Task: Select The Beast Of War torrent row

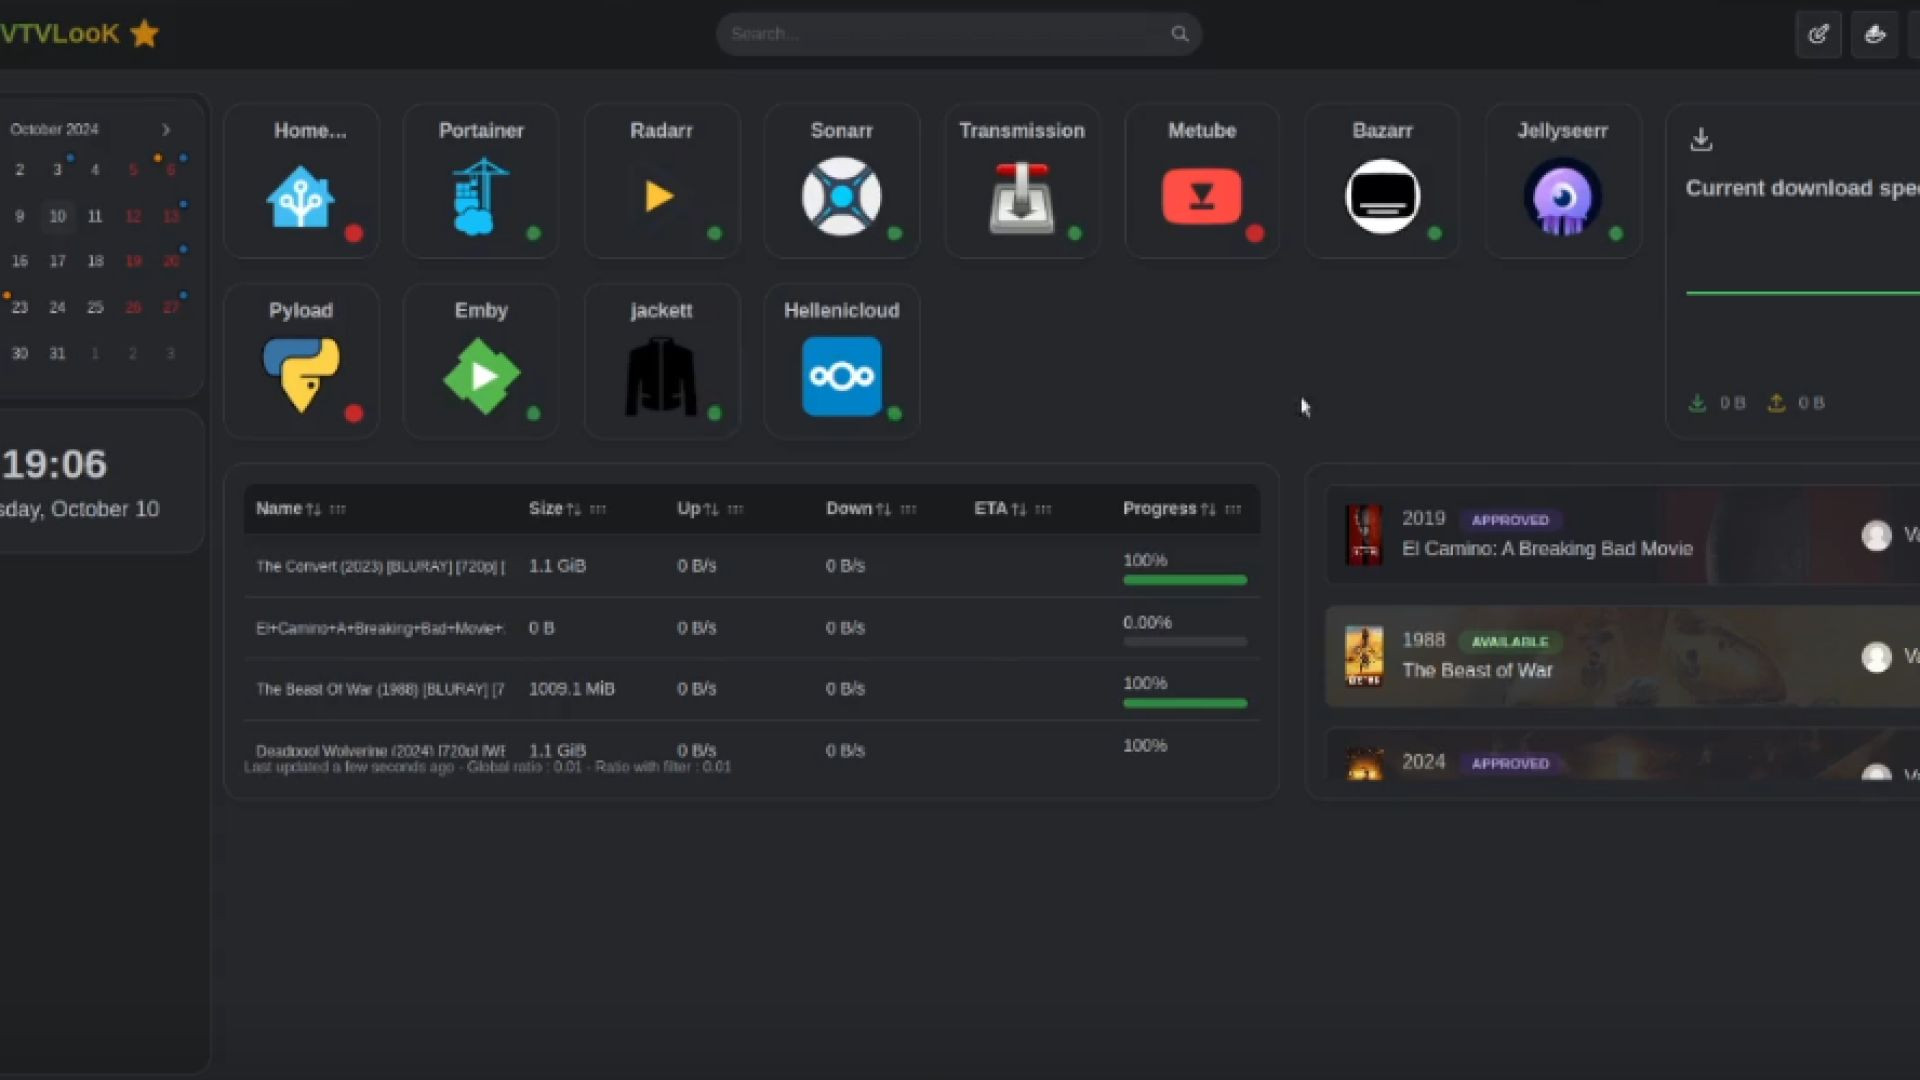Action: pos(752,689)
